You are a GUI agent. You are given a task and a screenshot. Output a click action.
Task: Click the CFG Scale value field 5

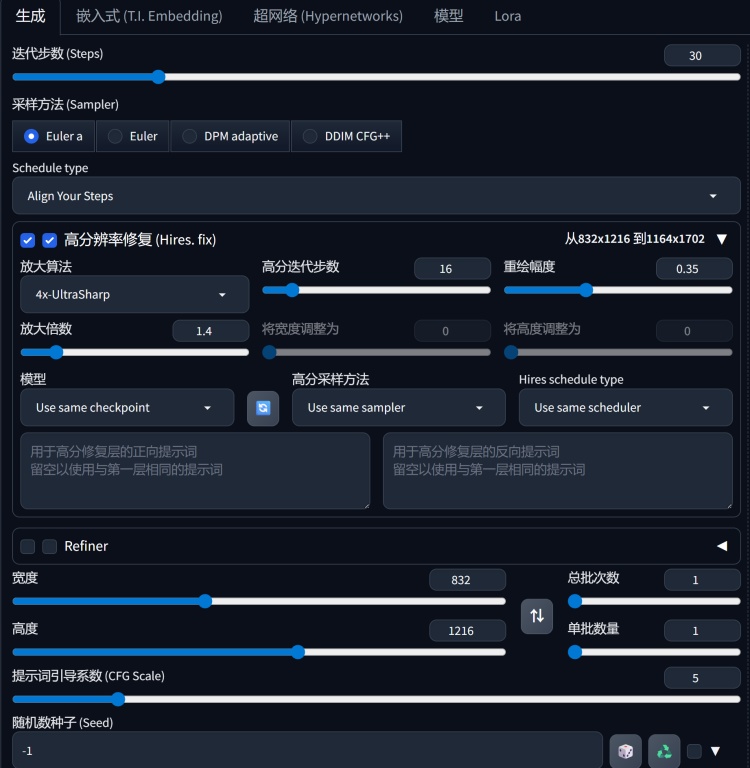pos(702,678)
